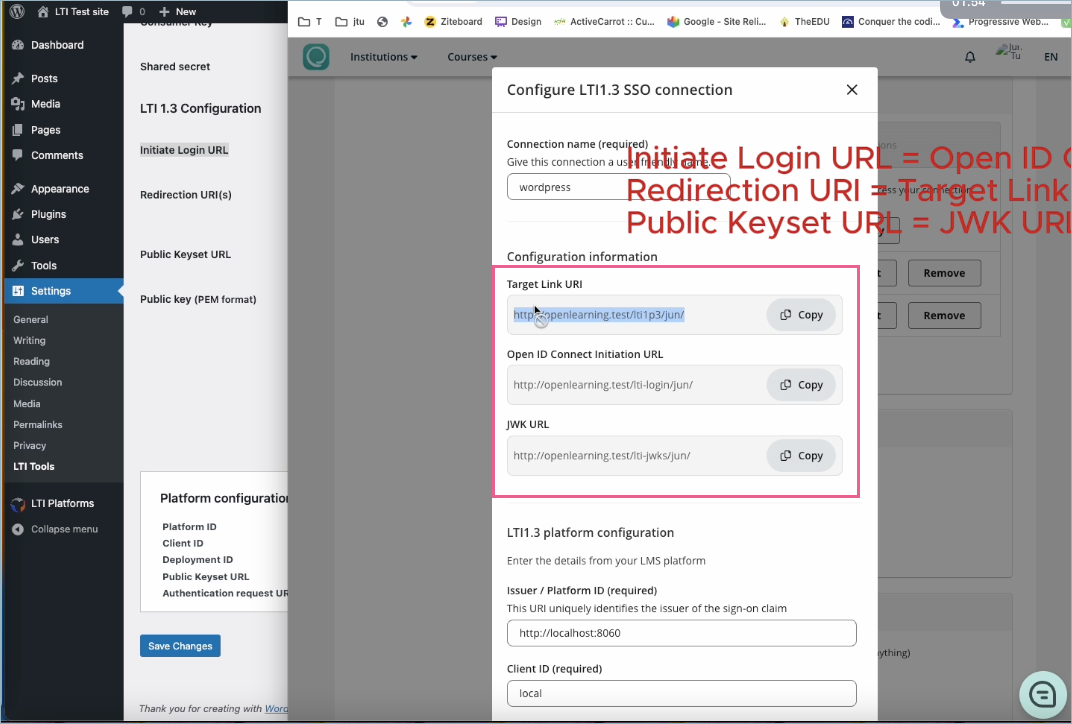The image size is (1072, 724).
Task: Click the globe bookmark icon
Action: click(x=382, y=22)
